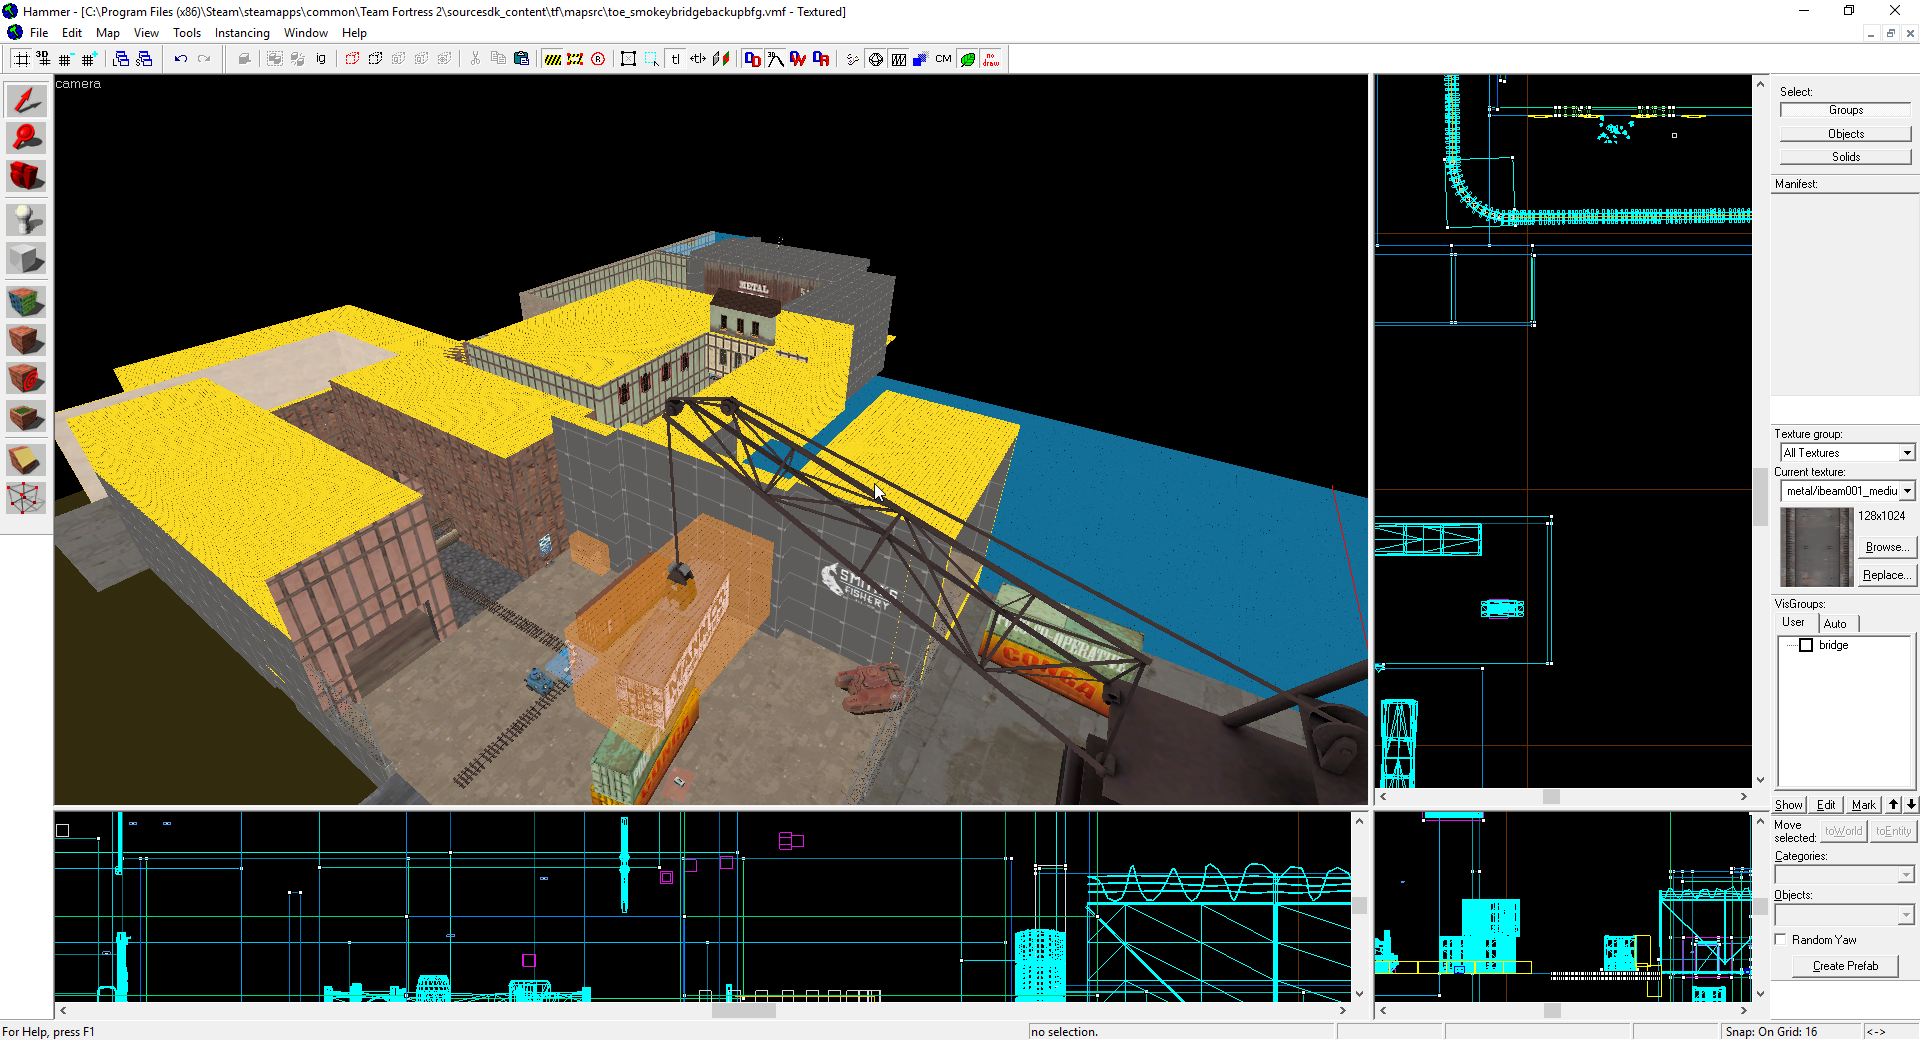
Task: Open the Tools menu
Action: coord(187,33)
